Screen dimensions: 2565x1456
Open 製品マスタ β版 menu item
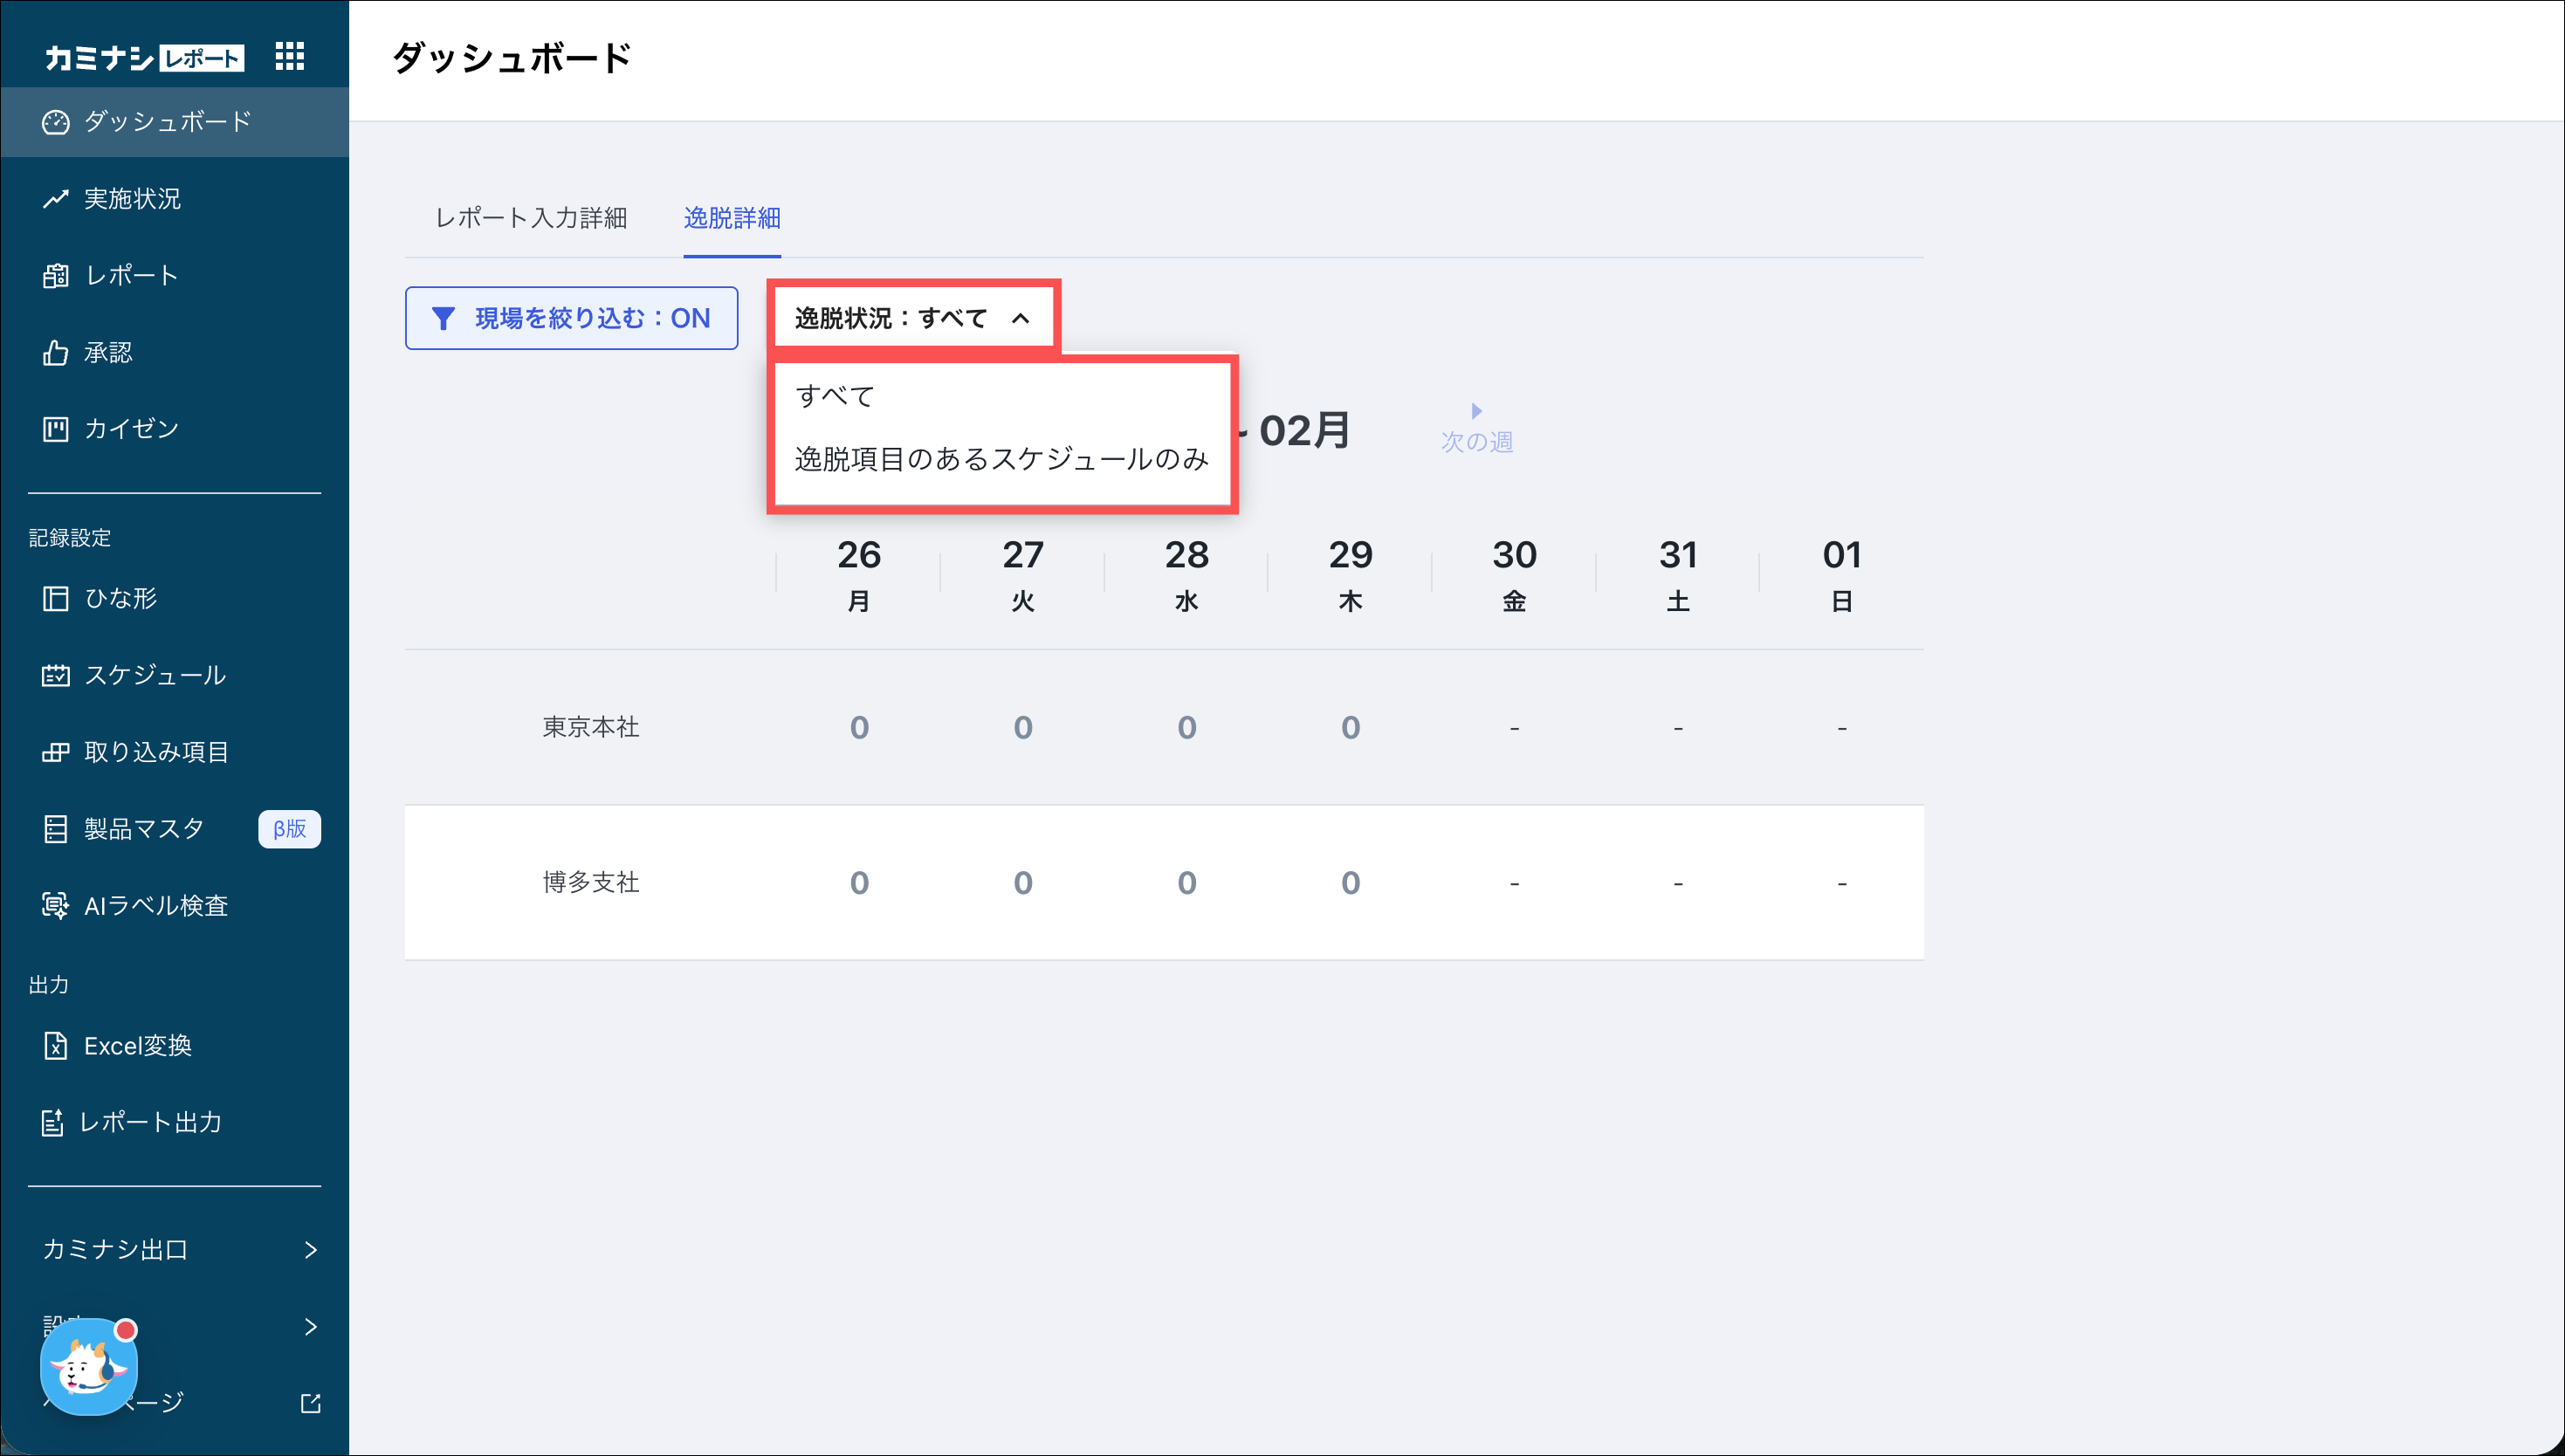tap(145, 829)
